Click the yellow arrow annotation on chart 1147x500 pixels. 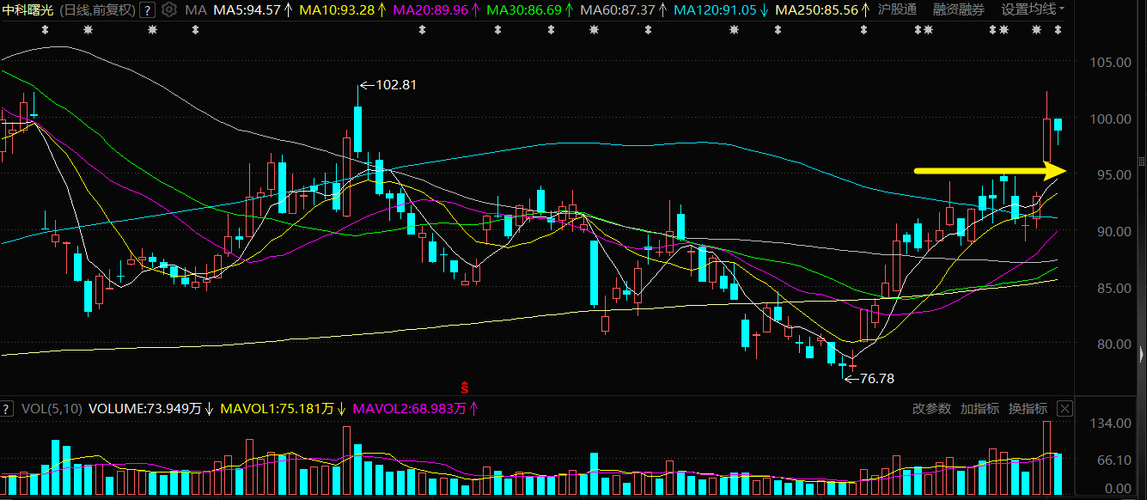pos(990,171)
